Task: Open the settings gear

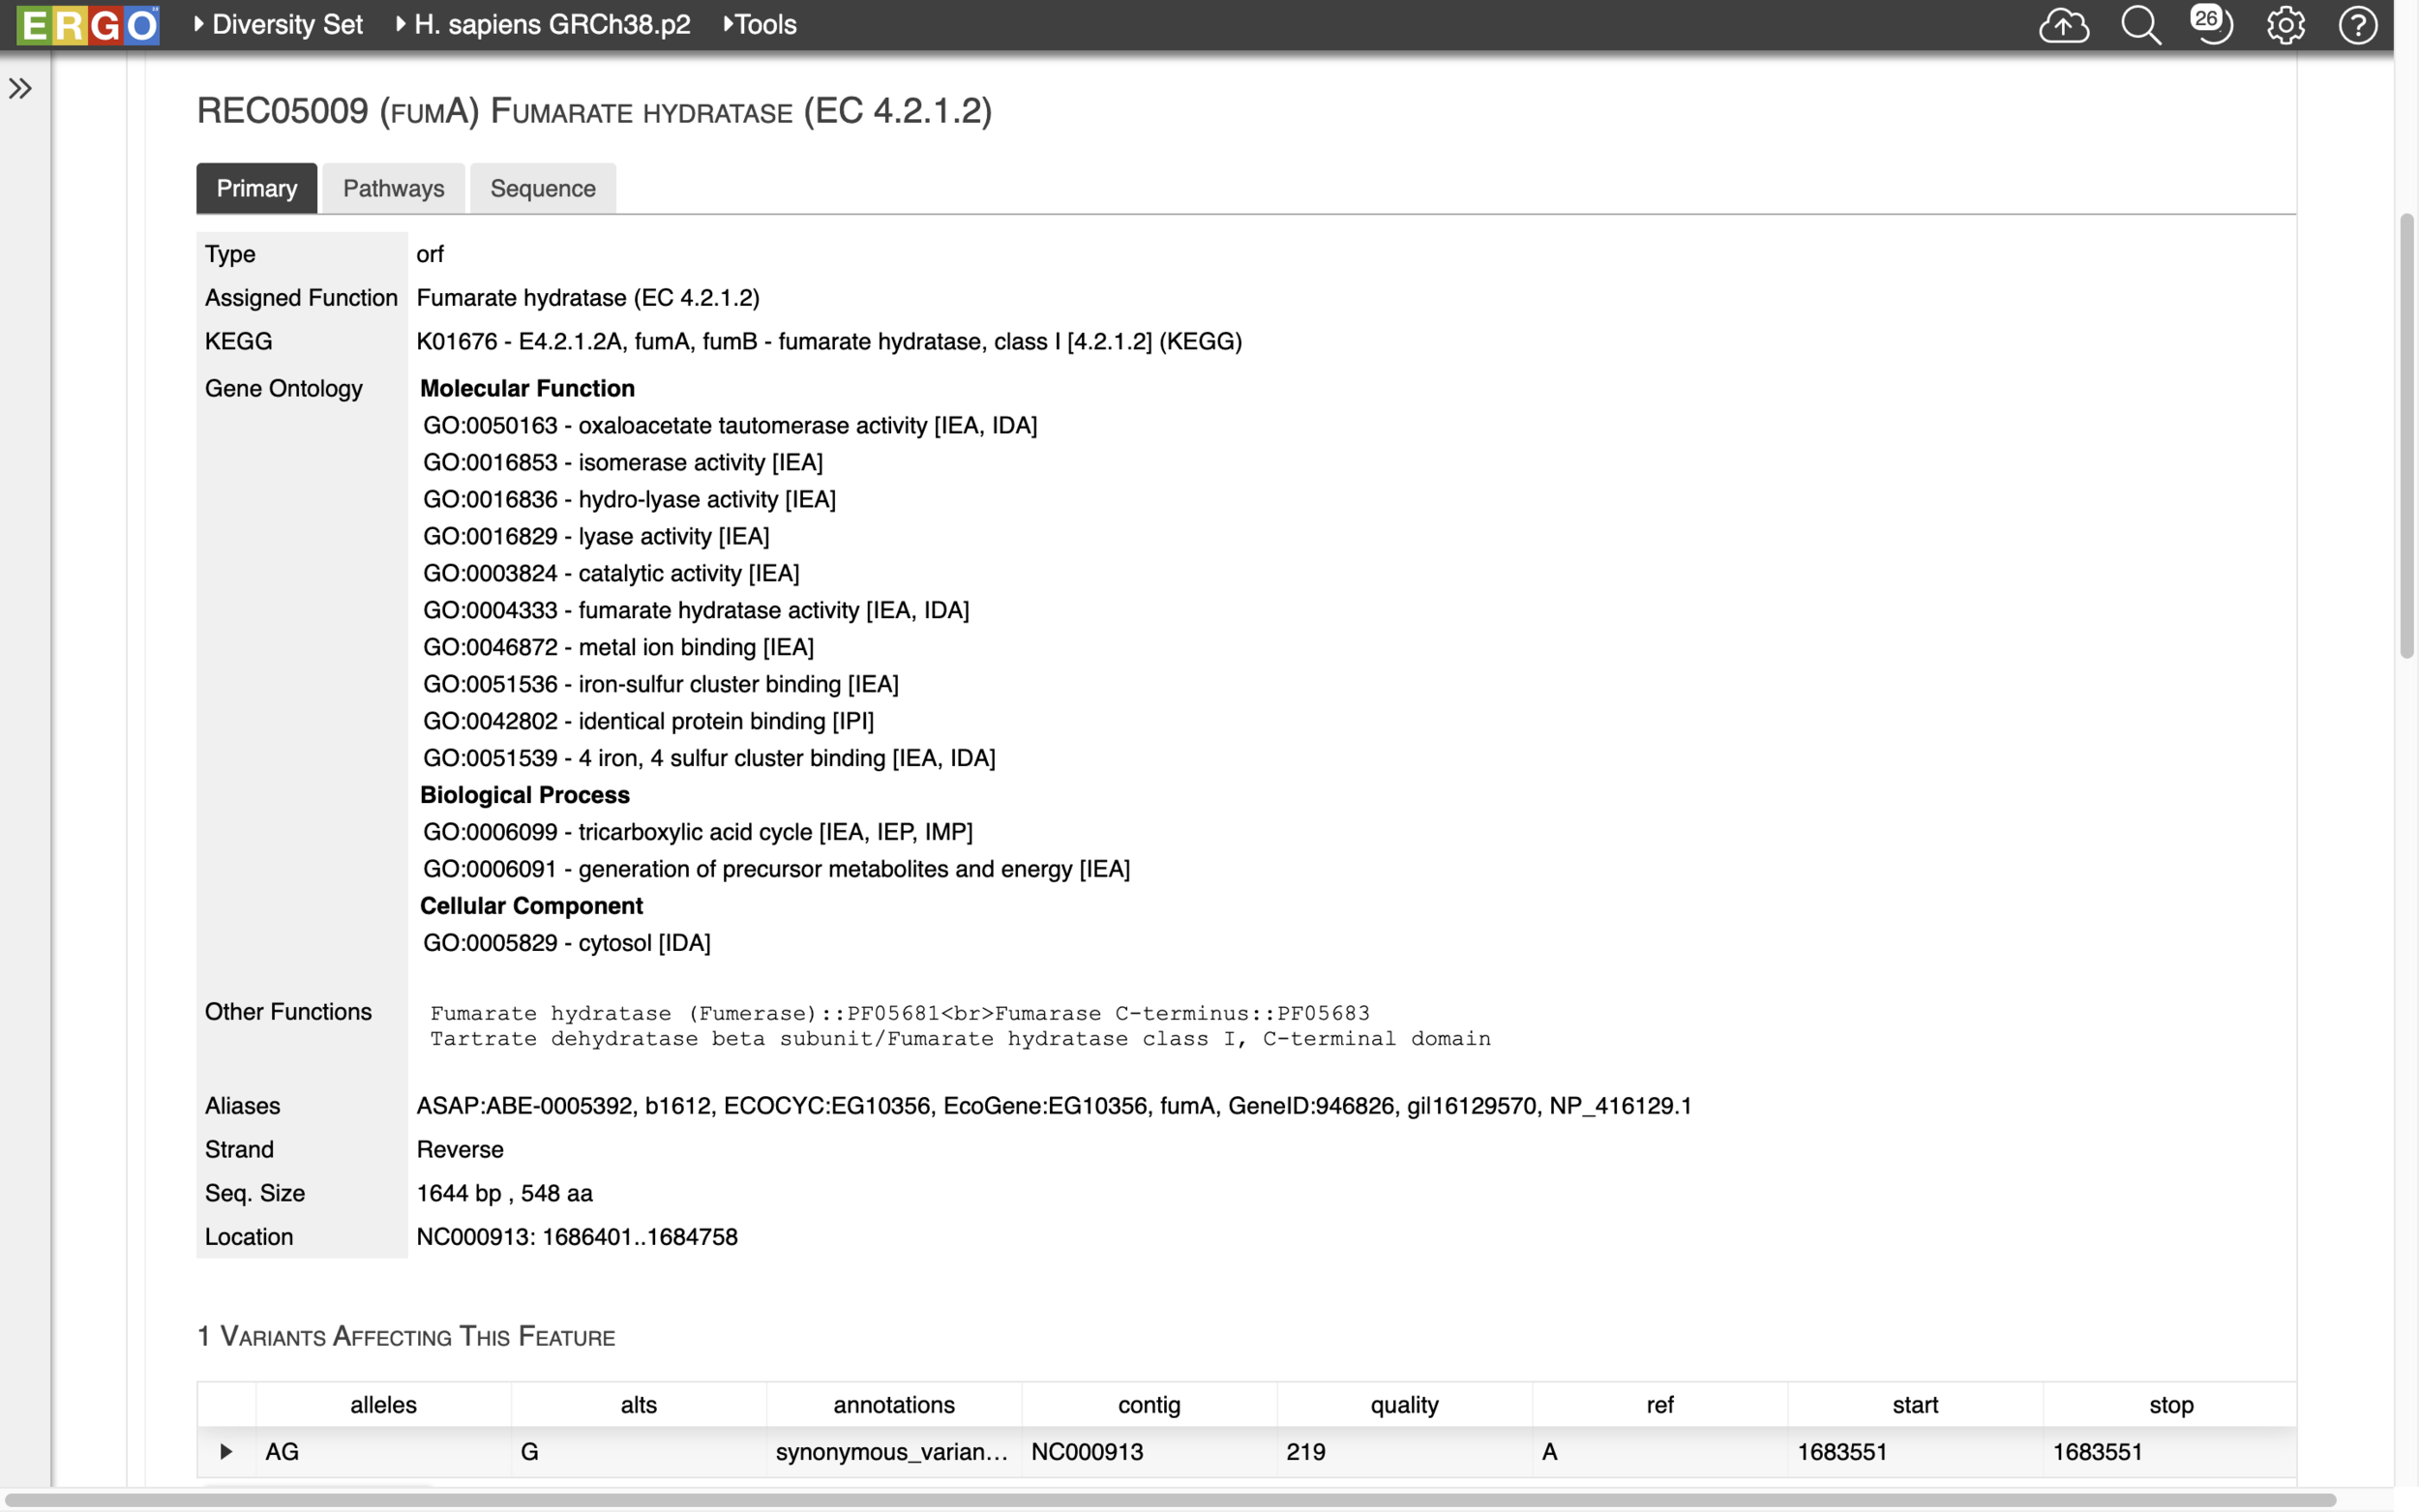Action: pos(2286,25)
